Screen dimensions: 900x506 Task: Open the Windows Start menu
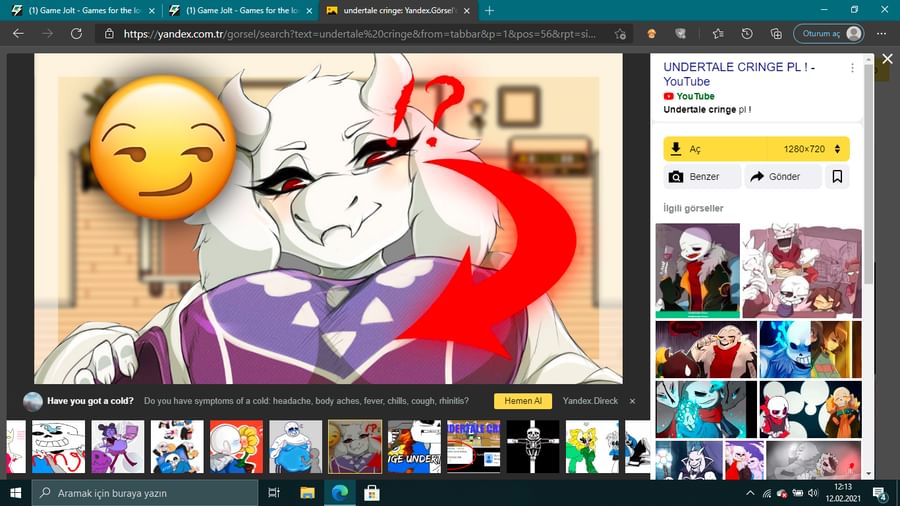(x=15, y=493)
